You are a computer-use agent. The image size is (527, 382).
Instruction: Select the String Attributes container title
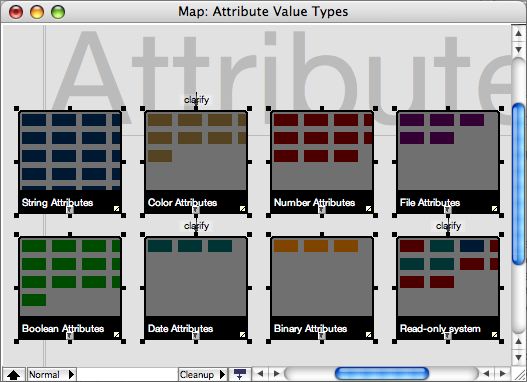point(57,203)
